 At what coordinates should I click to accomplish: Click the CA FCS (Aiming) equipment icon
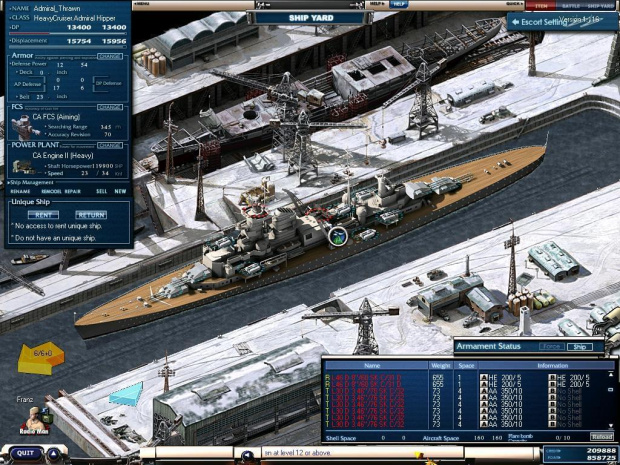click(24, 126)
